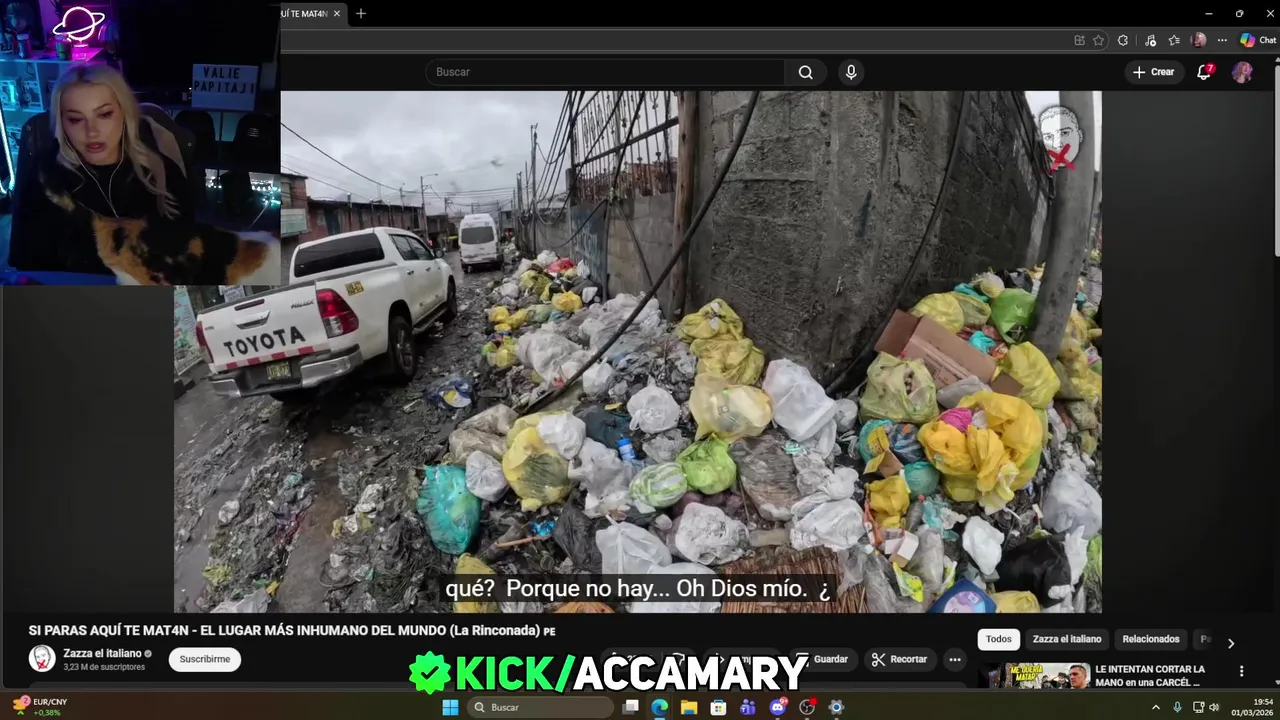The width and height of the screenshot is (1280, 720).
Task: Click the tray microphone indicator
Action: click(1178, 707)
